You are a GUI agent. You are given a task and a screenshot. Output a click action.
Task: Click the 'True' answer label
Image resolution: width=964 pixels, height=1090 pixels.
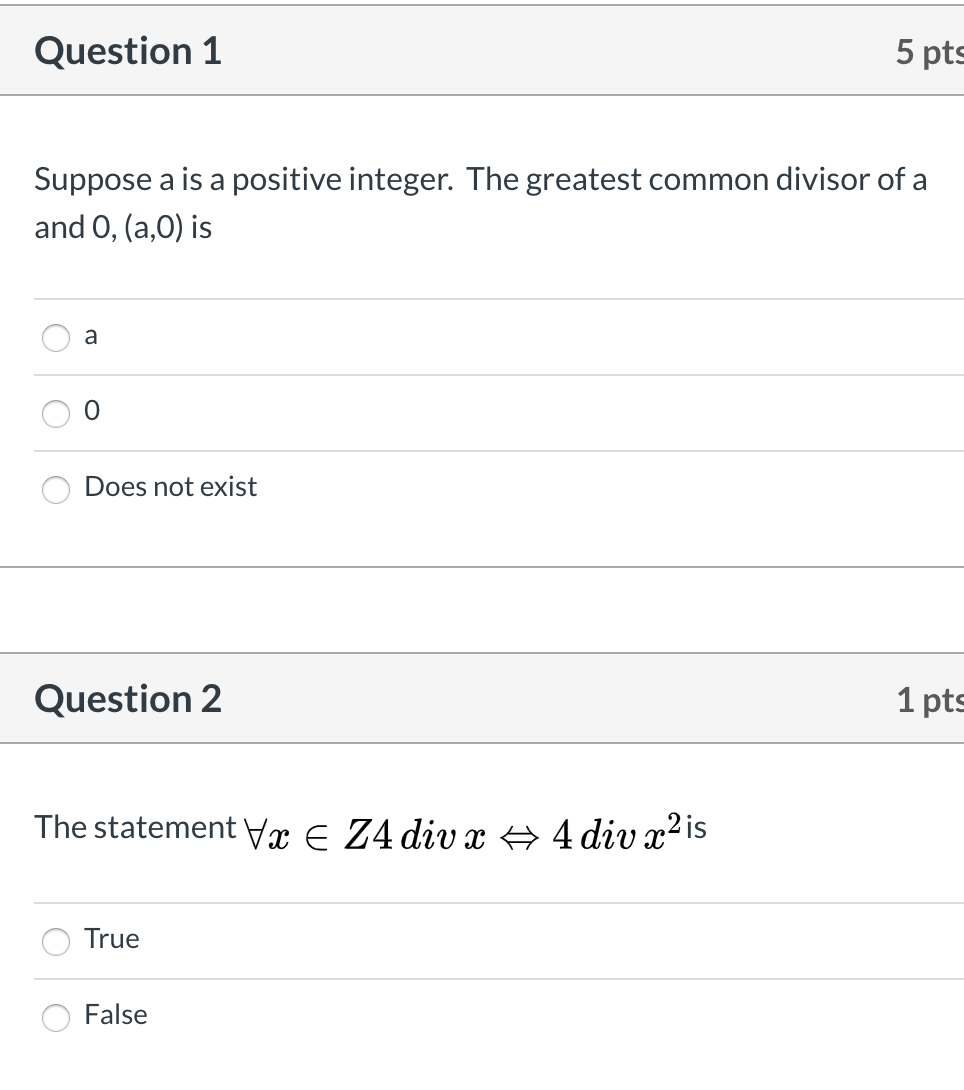point(111,939)
